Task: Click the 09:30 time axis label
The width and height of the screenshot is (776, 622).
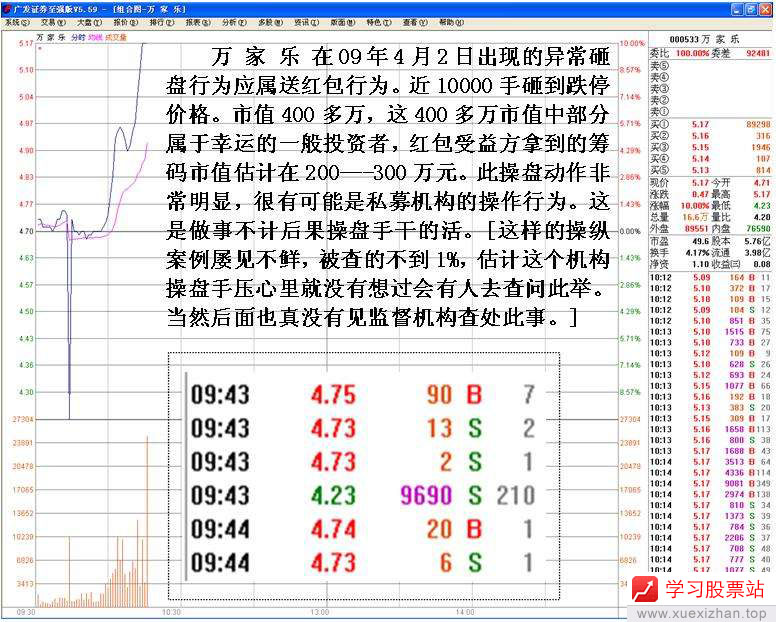Action: point(26,612)
